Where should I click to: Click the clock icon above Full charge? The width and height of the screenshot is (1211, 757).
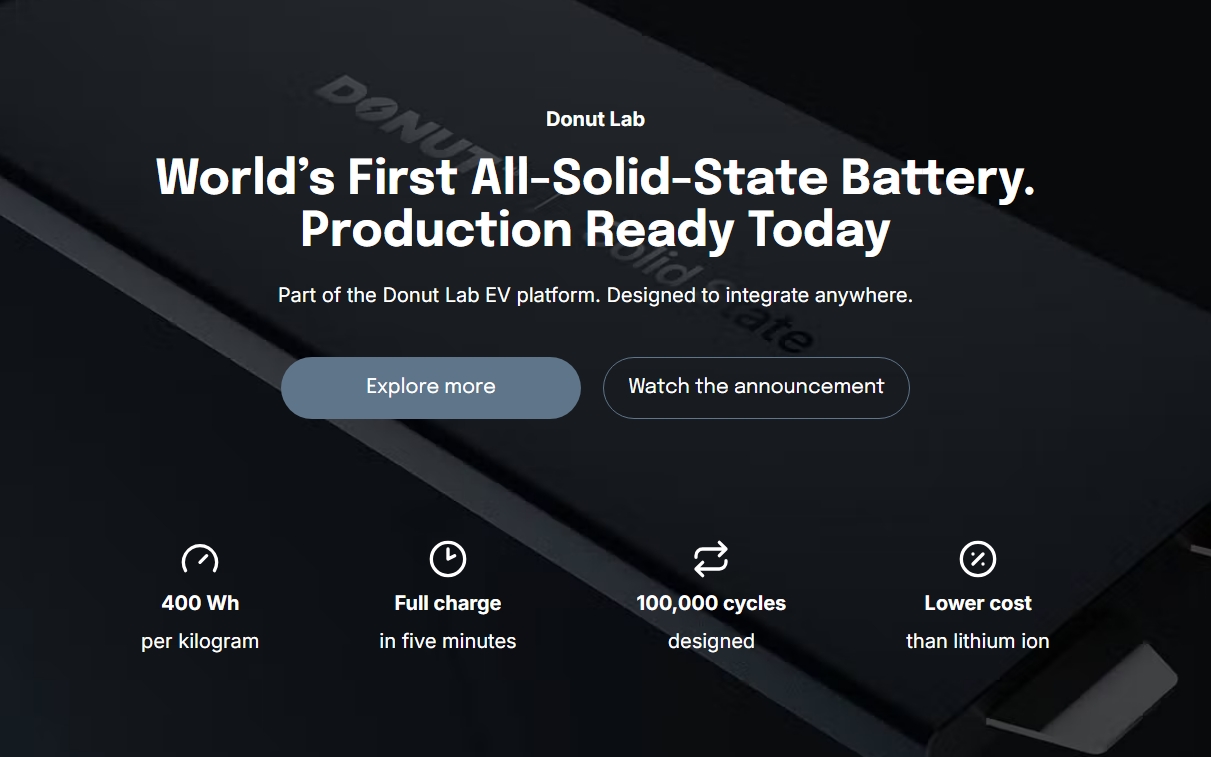[448, 559]
